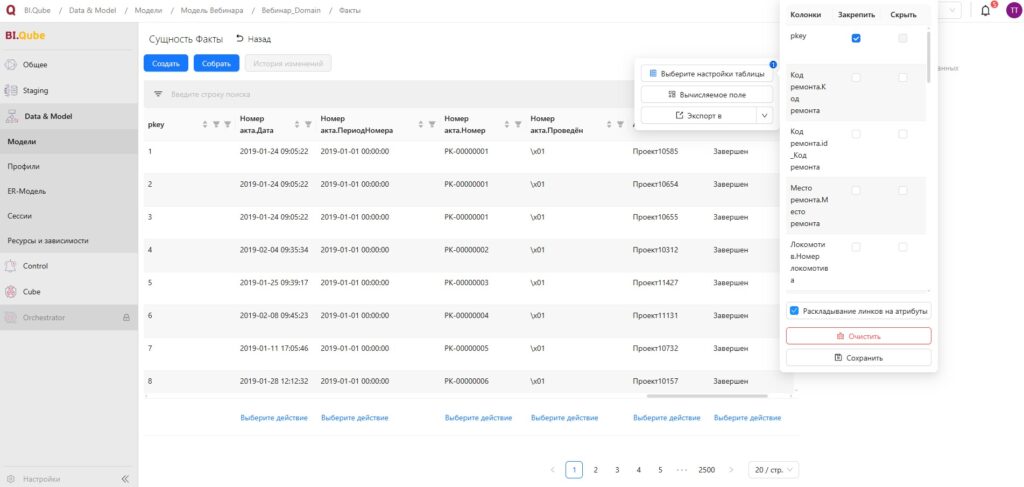Image resolution: width=1024 pixels, height=487 pixels.
Task: Collapse the sidebar with double-chevron icon
Action: click(125, 479)
